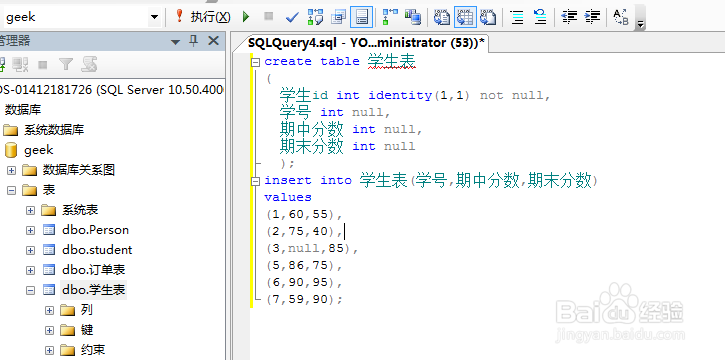This screenshot has height=360, width=725.
Task: Collapse the dbo.学生表 table
Action: [x=31, y=290]
